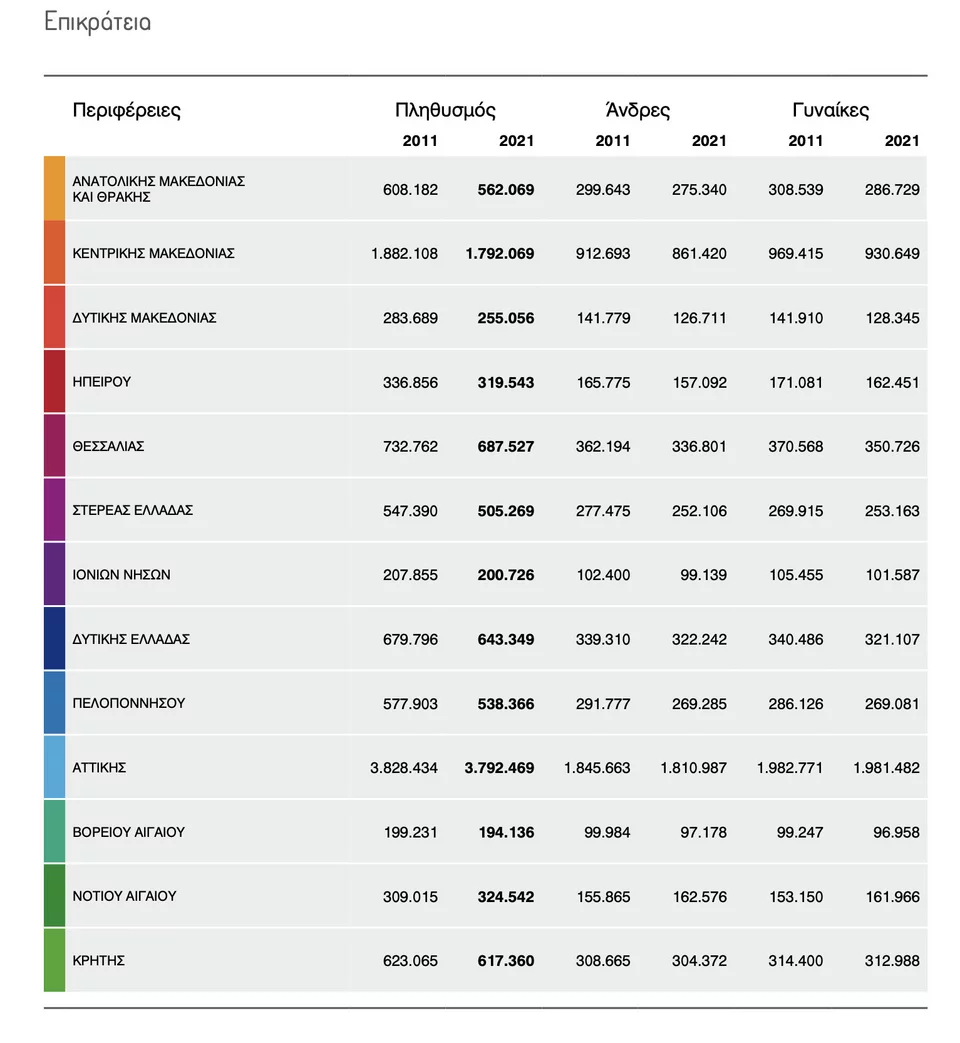Select the ΘΕΣΣΑΛΙΑΣ region row label
The width and height of the screenshot is (960, 1043).
[x=108, y=446]
